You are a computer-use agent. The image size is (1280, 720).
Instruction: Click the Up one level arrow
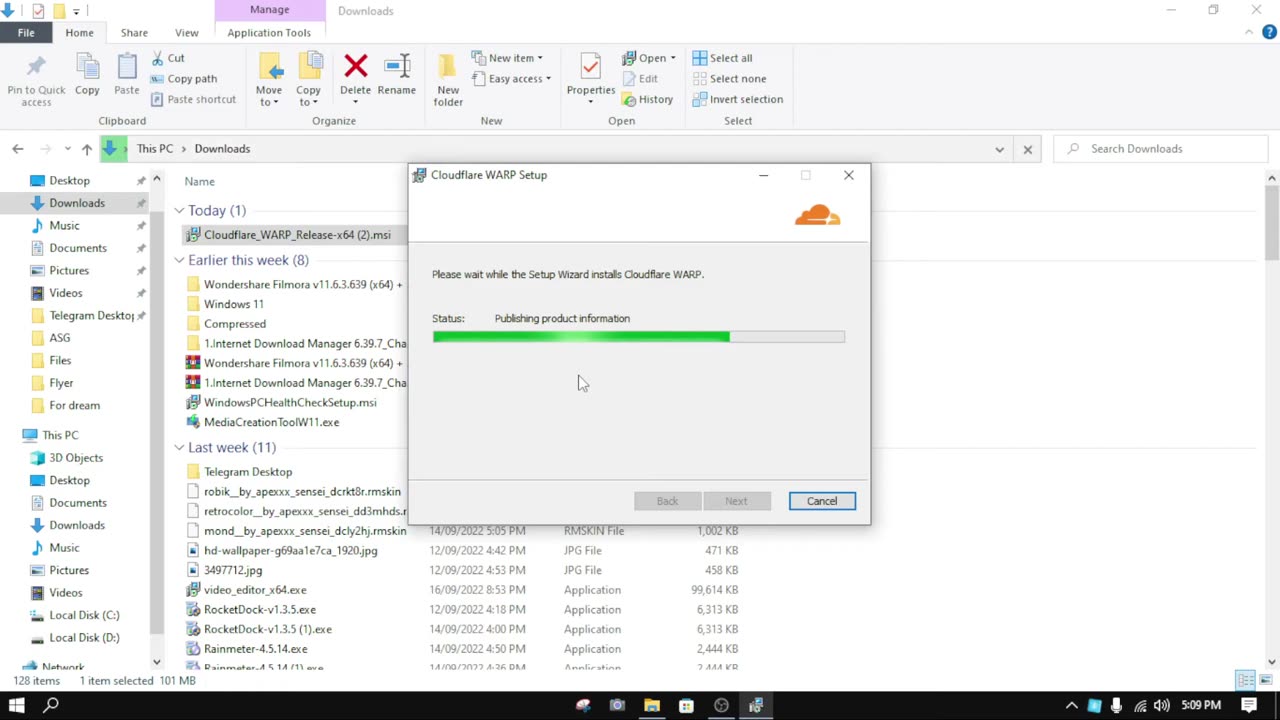click(87, 149)
